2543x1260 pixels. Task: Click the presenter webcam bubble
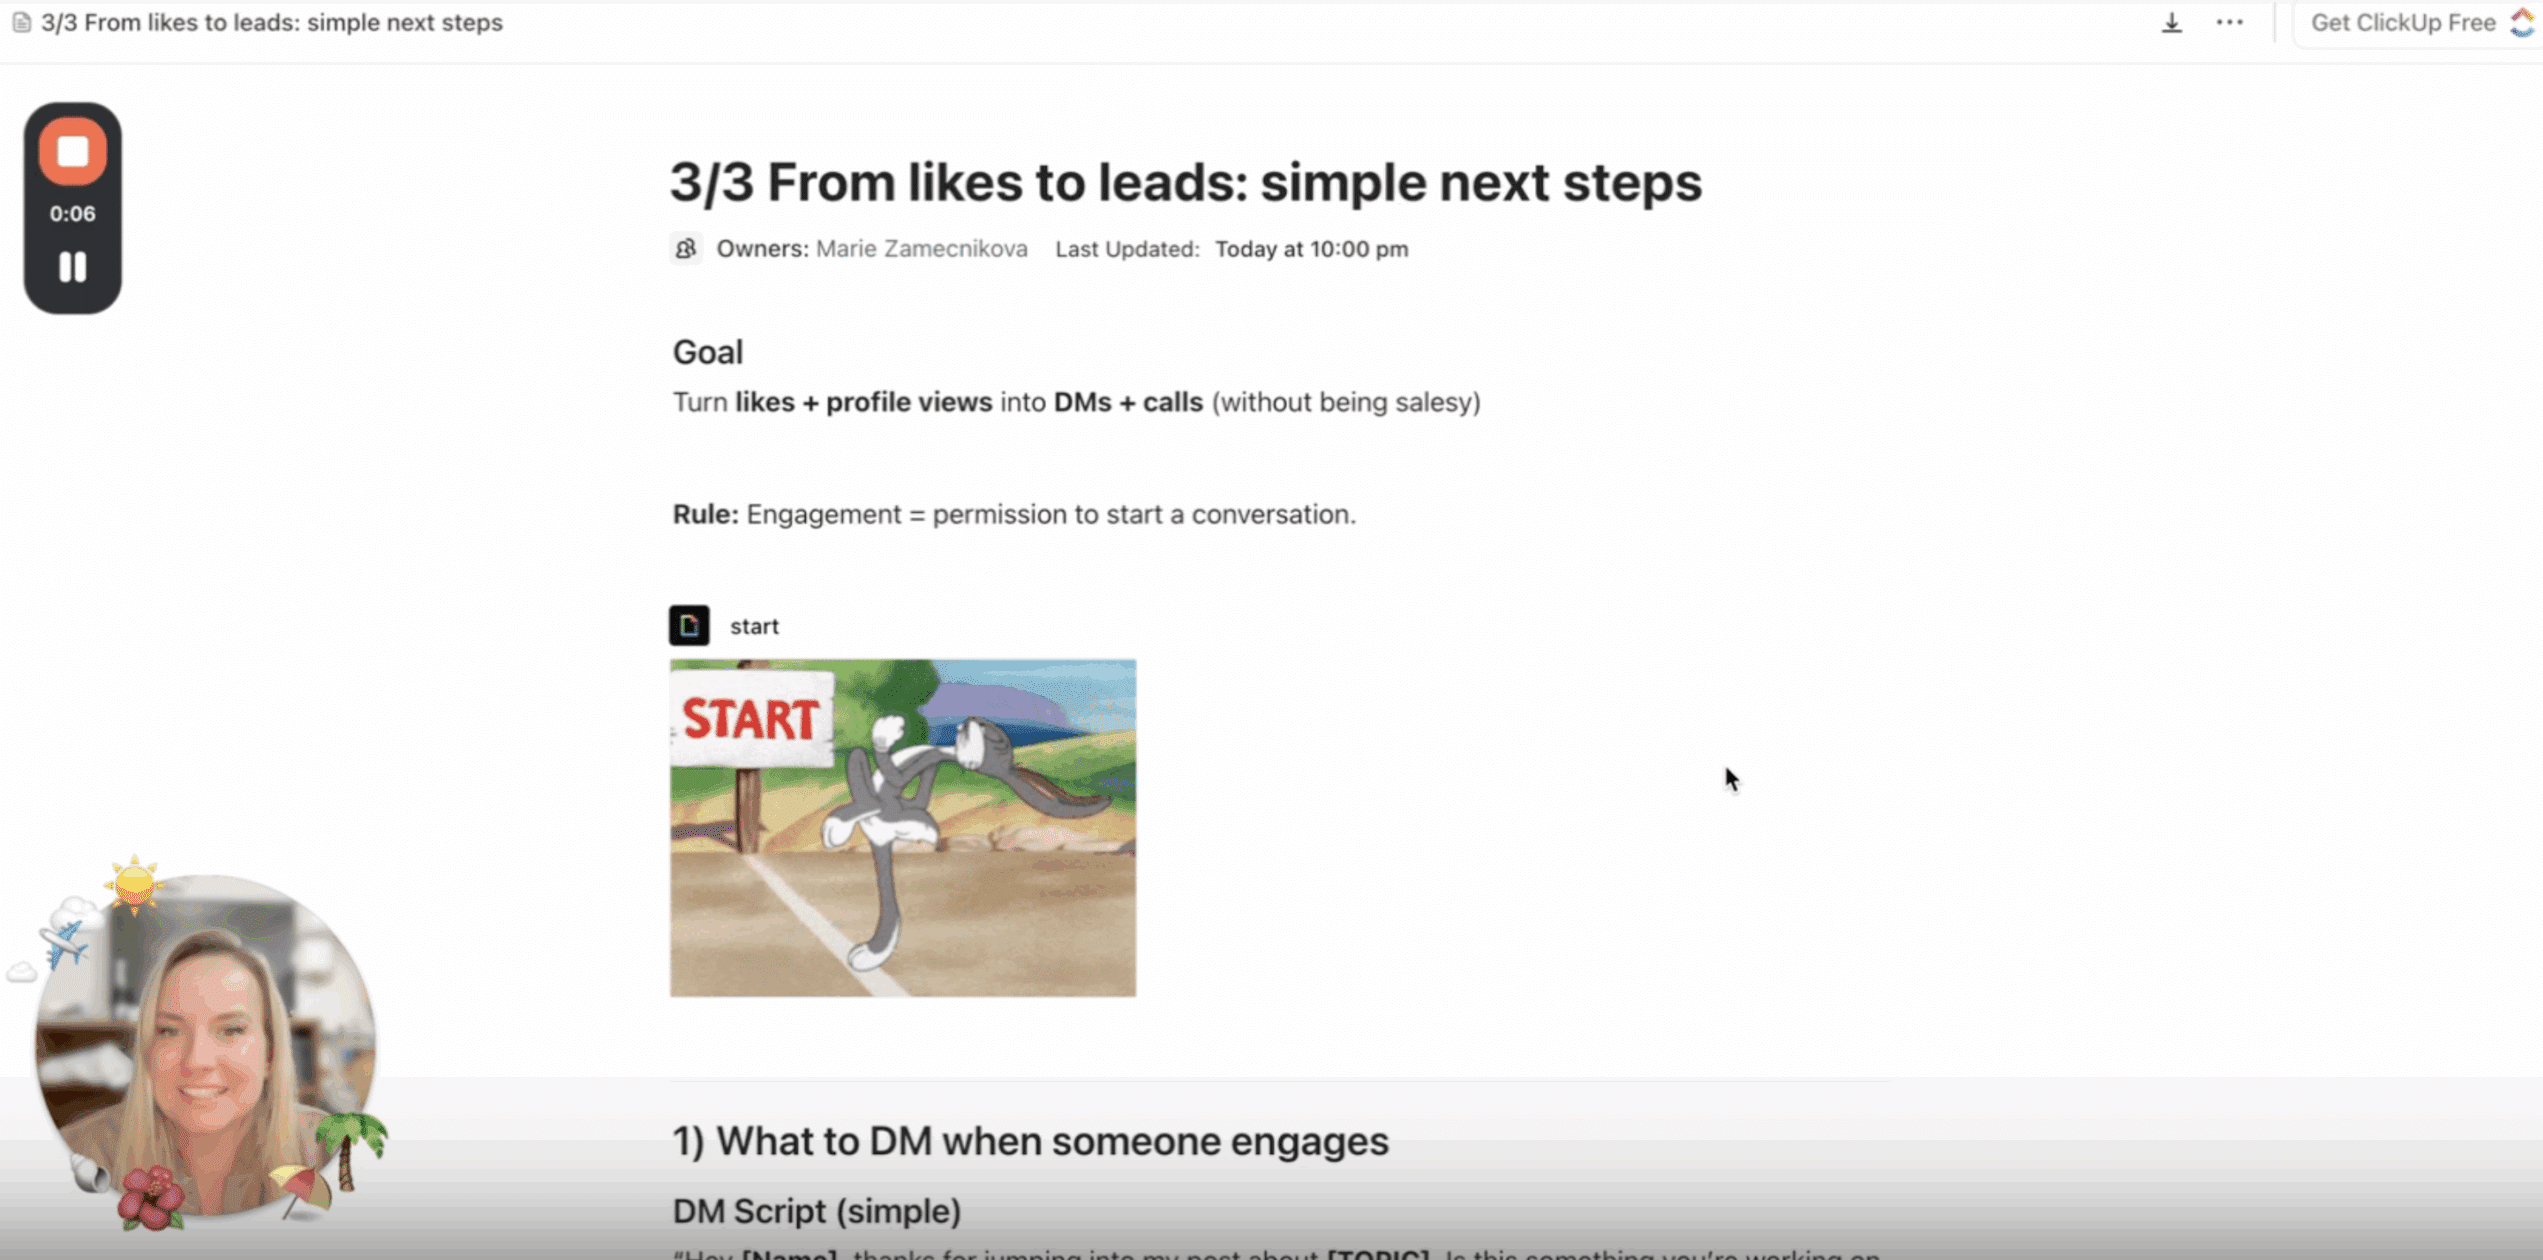point(206,1047)
